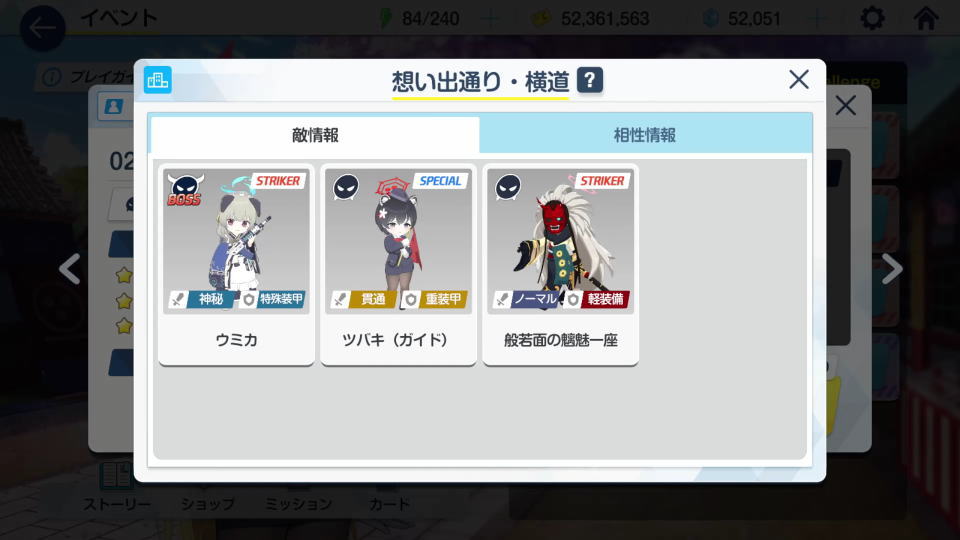The image size is (960, 540).
Task: Go to previous stage with left arrow
Action: [x=69, y=269]
